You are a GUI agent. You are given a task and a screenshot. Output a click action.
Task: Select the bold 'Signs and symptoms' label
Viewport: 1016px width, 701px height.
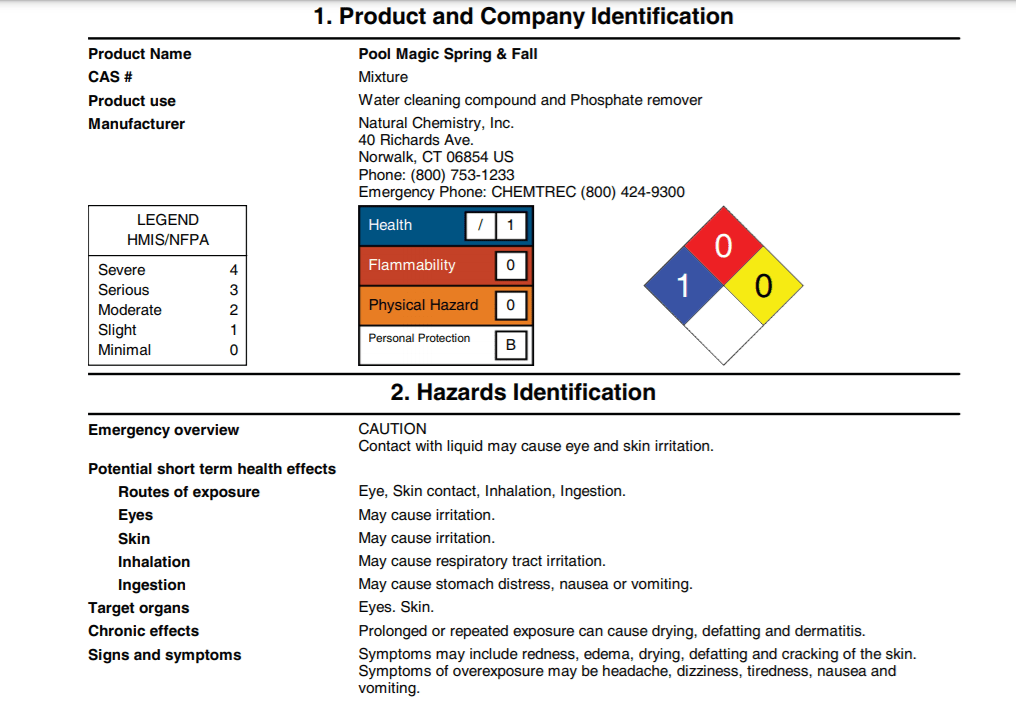point(165,656)
